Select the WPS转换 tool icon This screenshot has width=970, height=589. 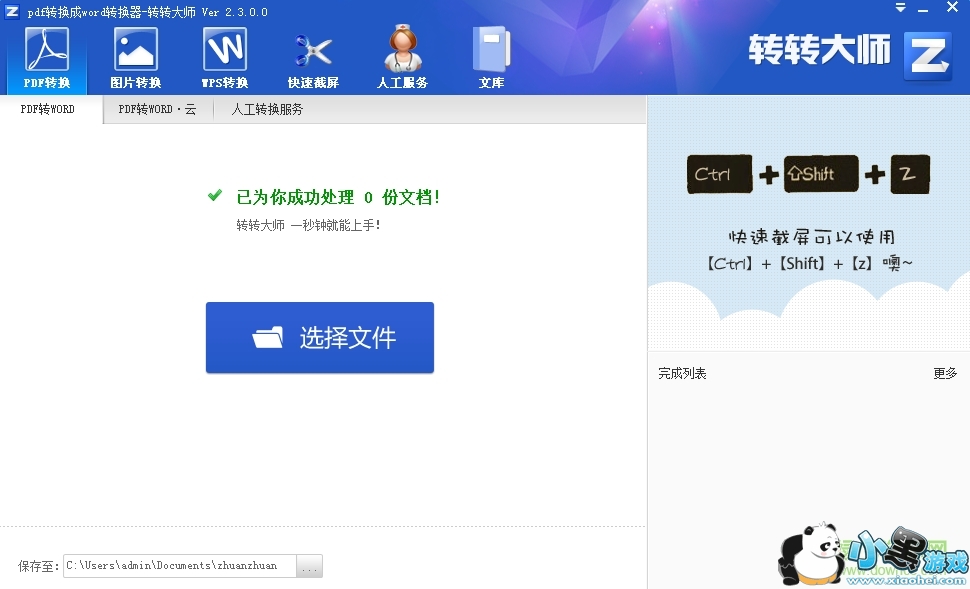[224, 58]
